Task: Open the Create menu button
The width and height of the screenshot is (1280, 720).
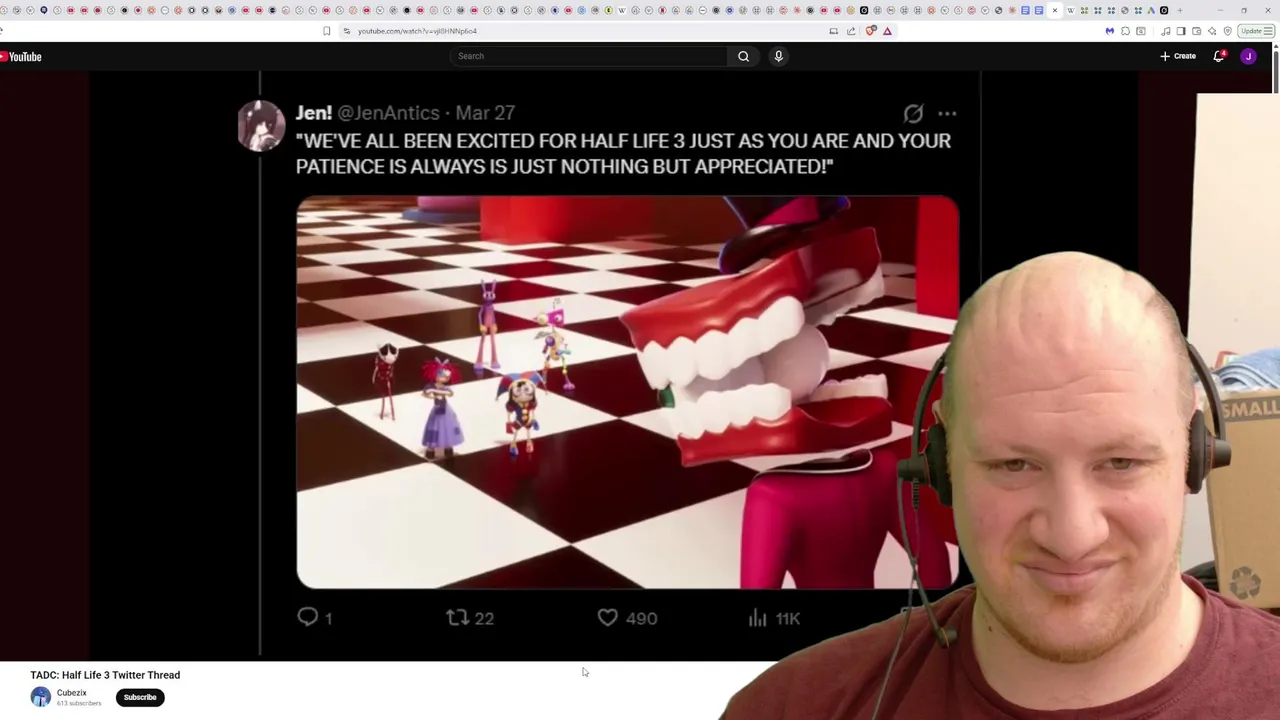Action: click(x=1178, y=56)
